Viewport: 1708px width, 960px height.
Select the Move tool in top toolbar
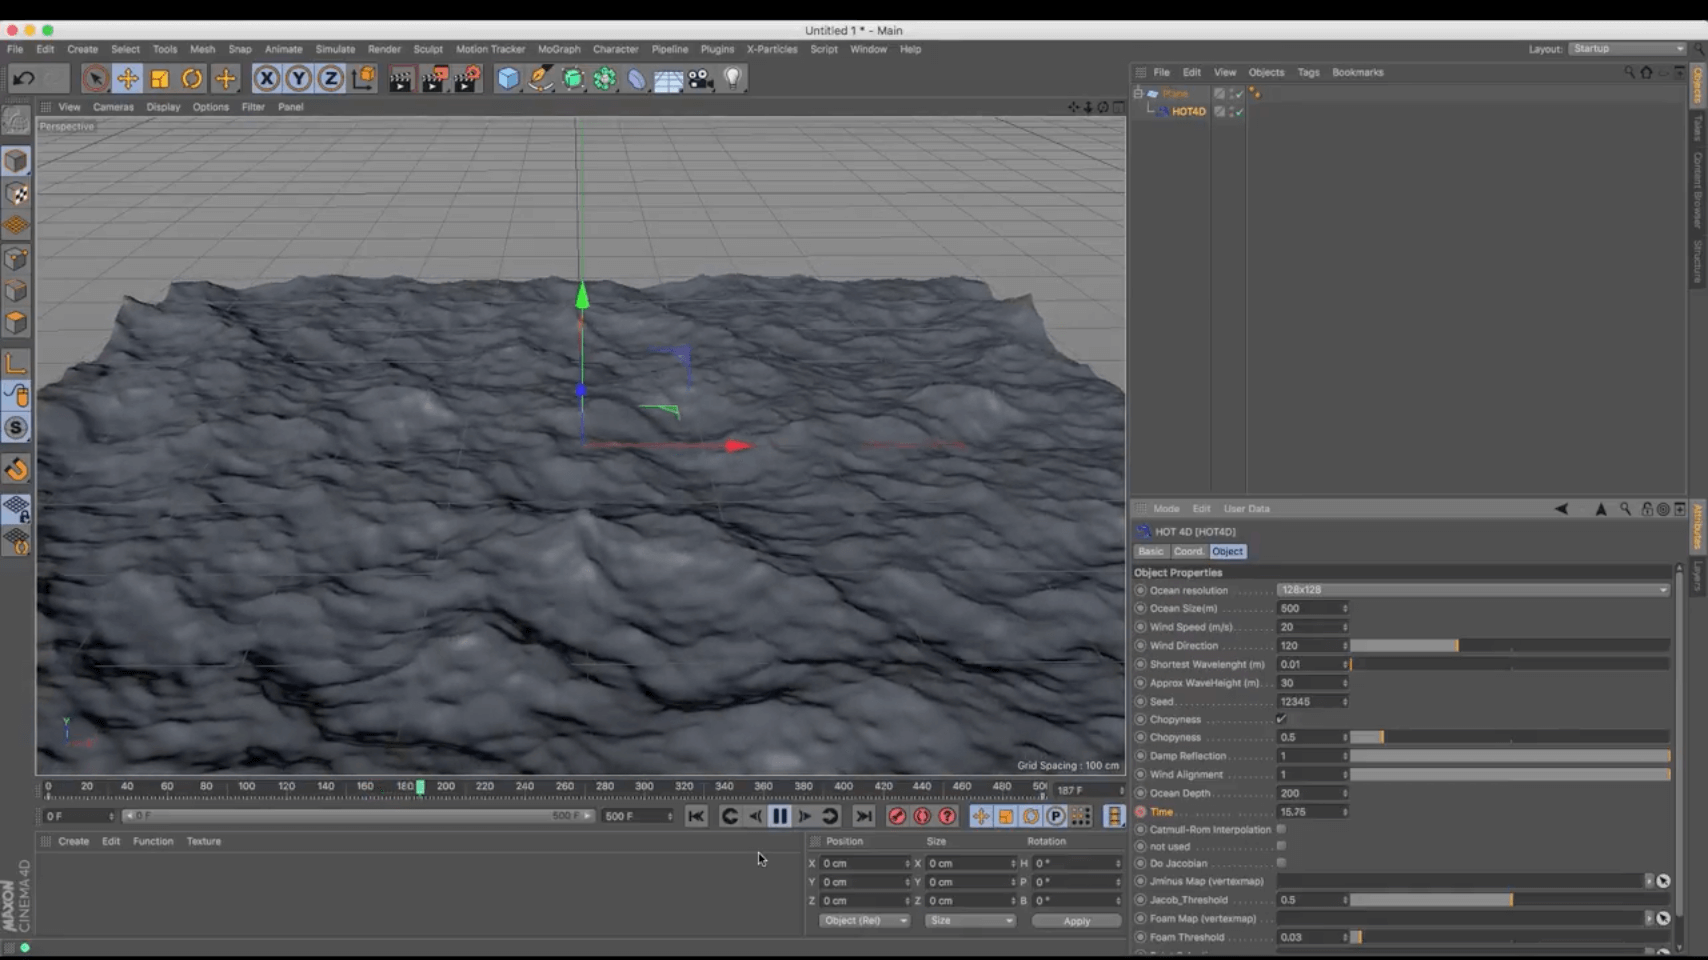(128, 78)
